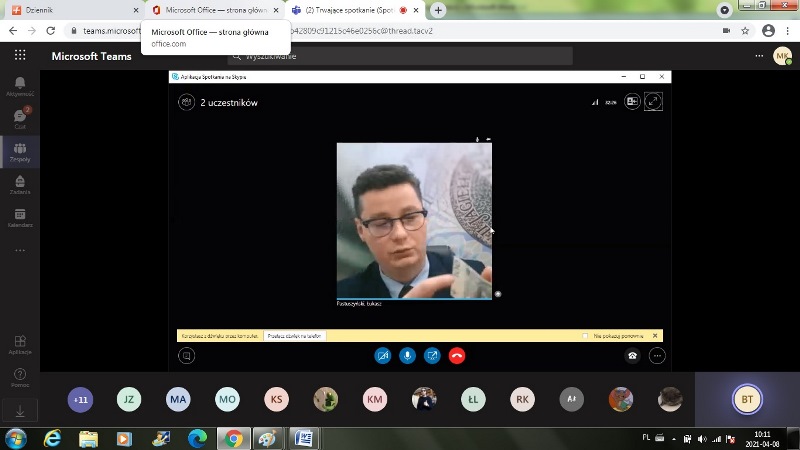800x450 pixels.
Task: Turn off the camera in Skype meeting
Action: tap(382, 355)
